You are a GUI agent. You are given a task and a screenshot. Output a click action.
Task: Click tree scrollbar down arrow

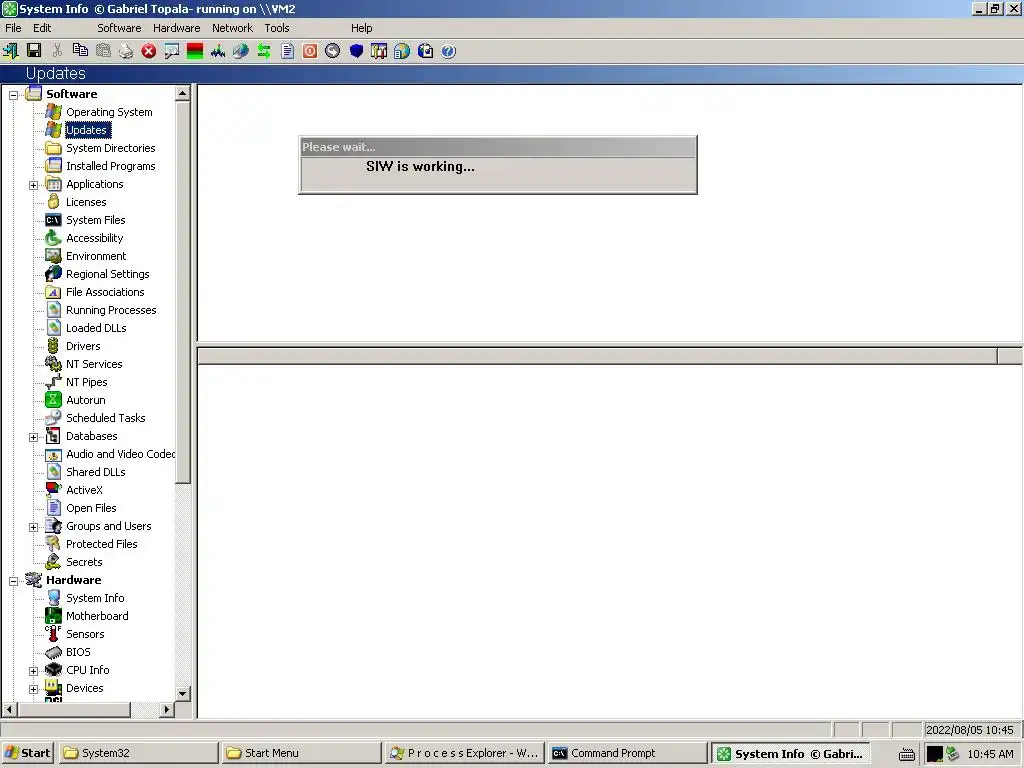coord(182,693)
